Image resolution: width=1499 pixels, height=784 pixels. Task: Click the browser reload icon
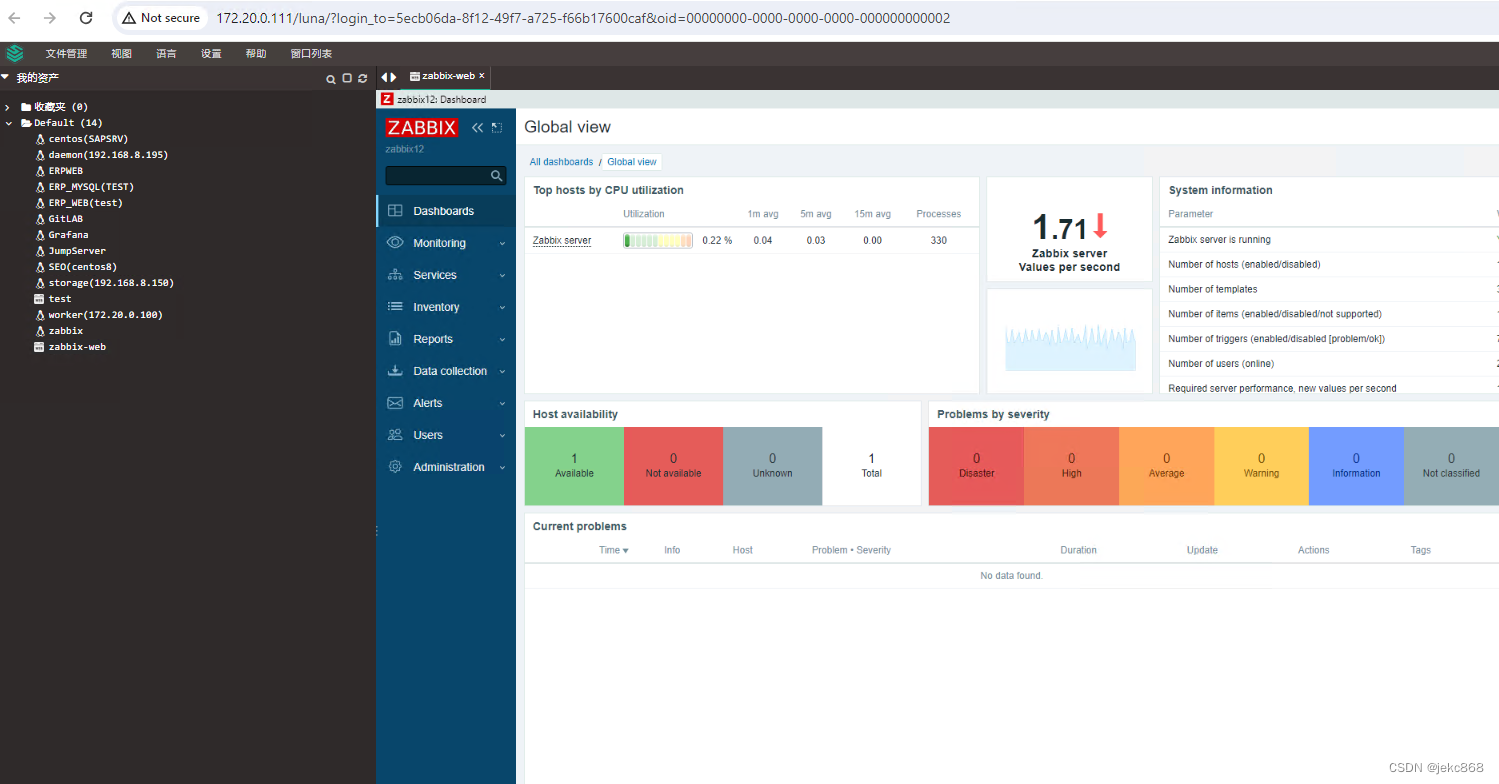coord(86,18)
